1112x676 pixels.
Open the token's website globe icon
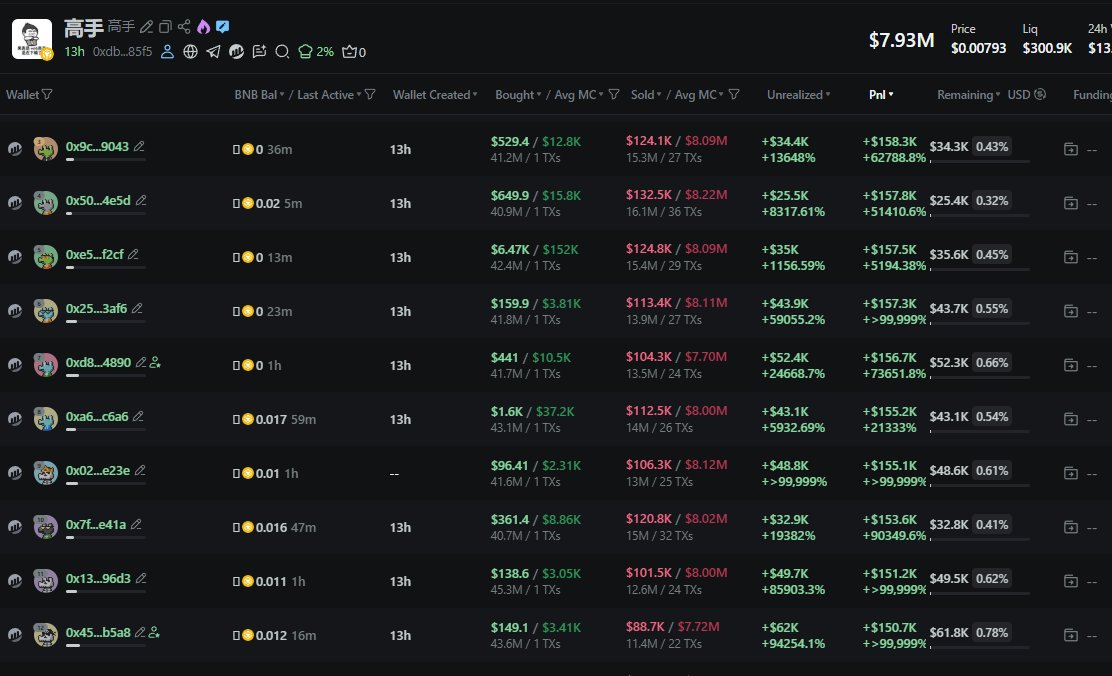click(x=191, y=52)
